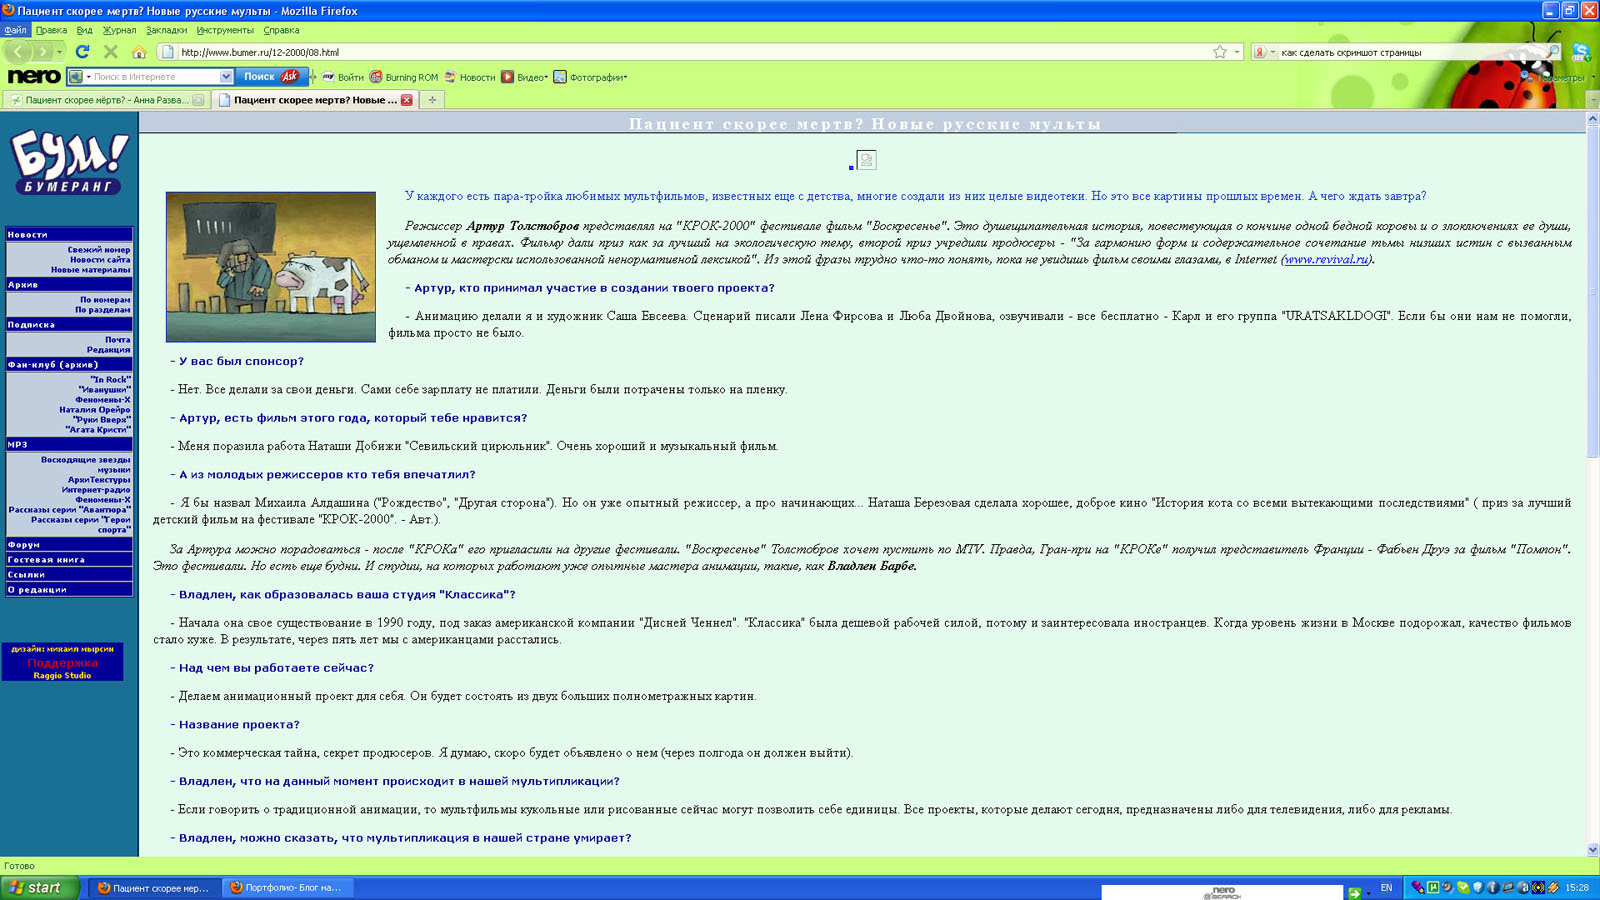Open the Инструменты menu

click(225, 30)
